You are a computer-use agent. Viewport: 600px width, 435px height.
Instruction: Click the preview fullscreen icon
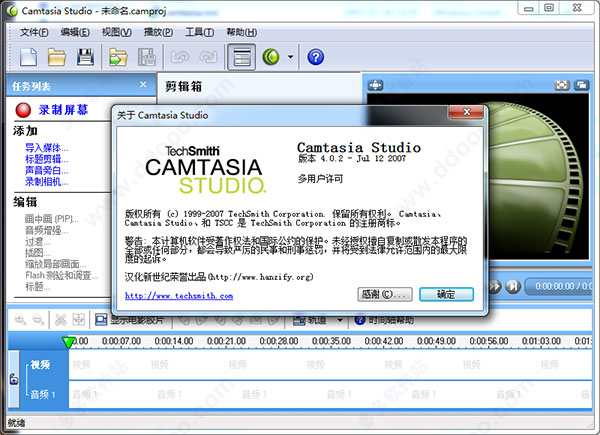562,85
